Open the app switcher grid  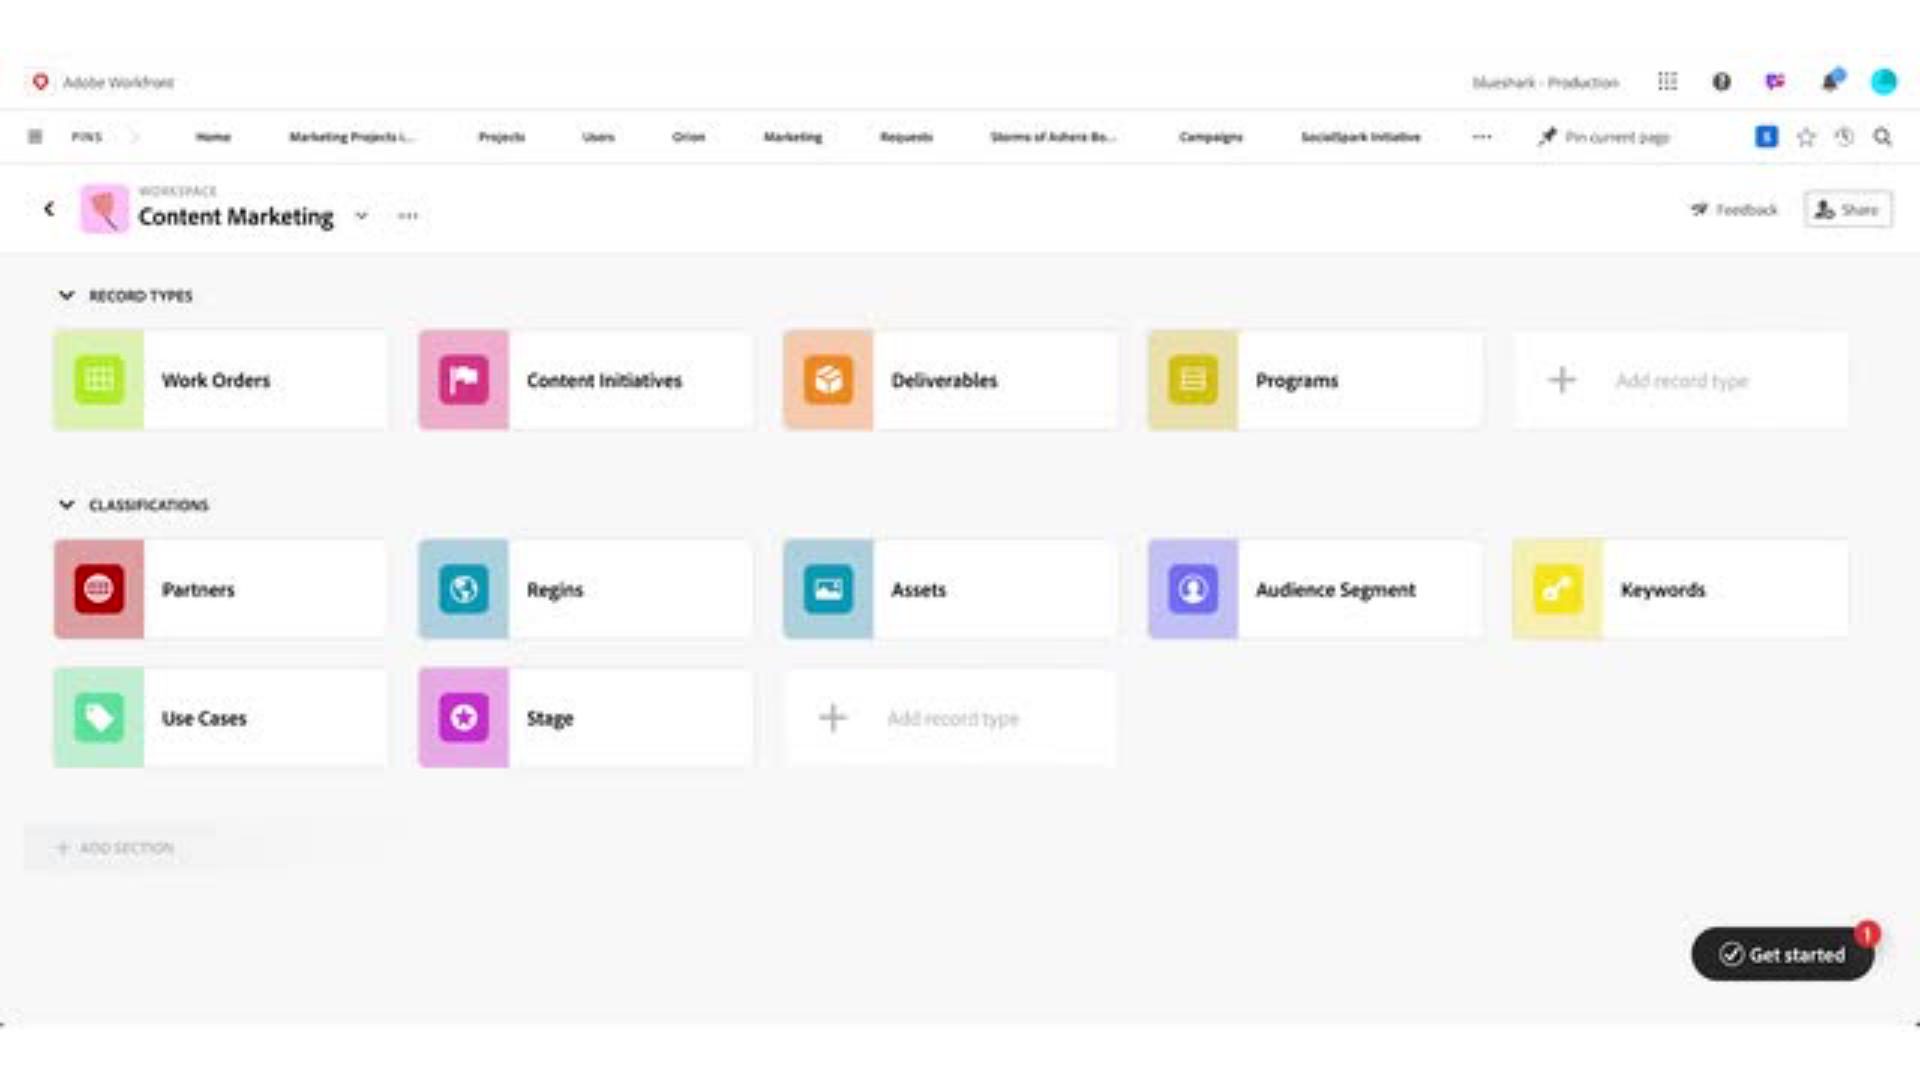click(1667, 81)
